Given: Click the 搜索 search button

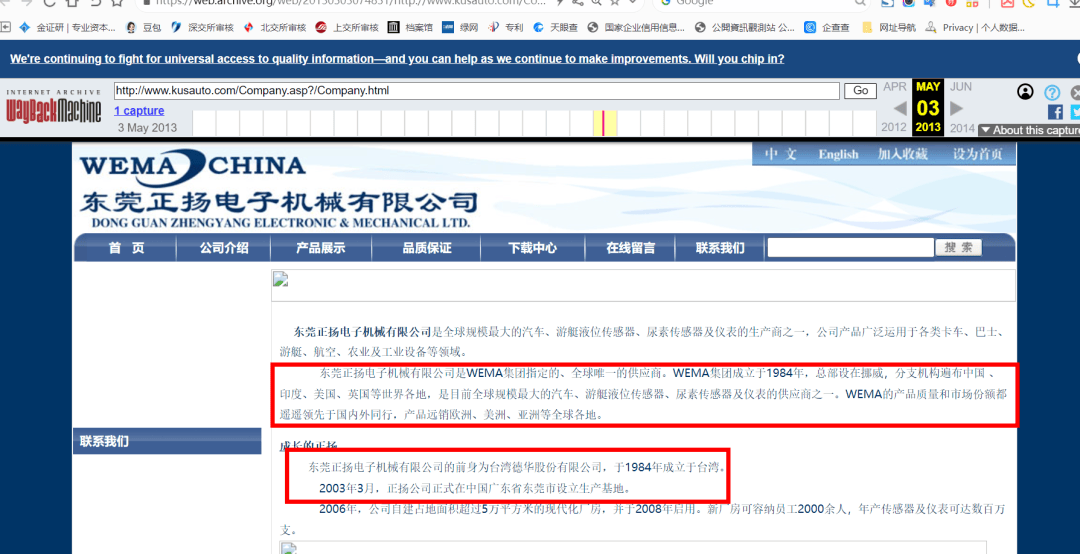Looking at the screenshot, I should click(x=958, y=247).
